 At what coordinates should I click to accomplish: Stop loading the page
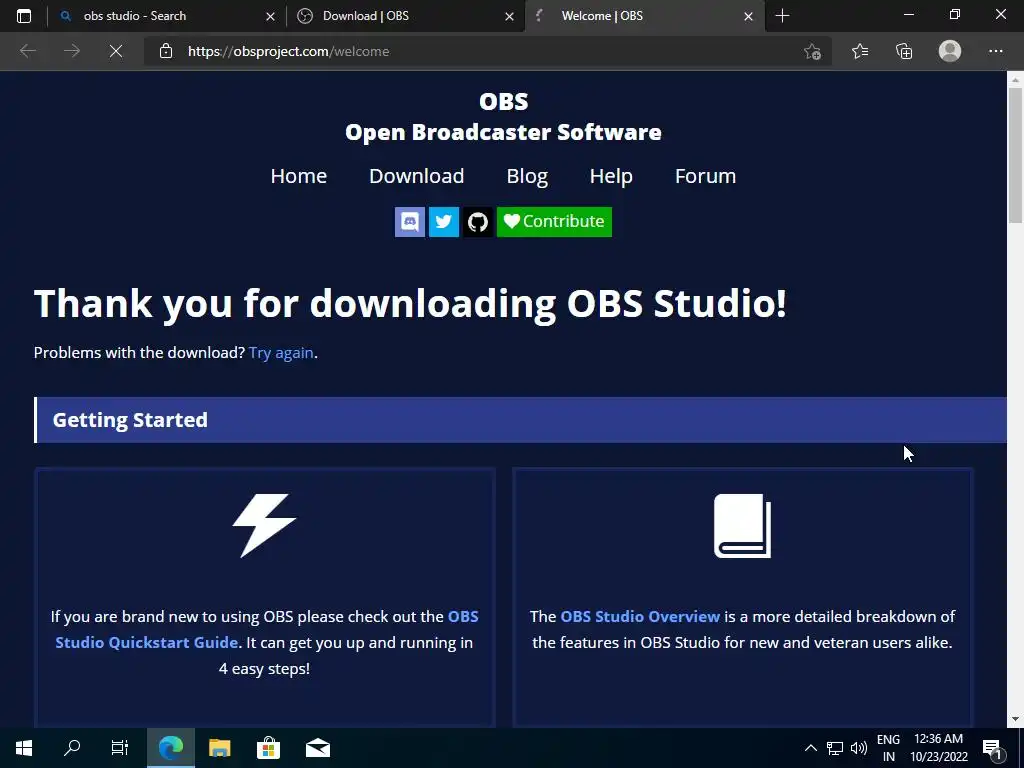tap(116, 51)
